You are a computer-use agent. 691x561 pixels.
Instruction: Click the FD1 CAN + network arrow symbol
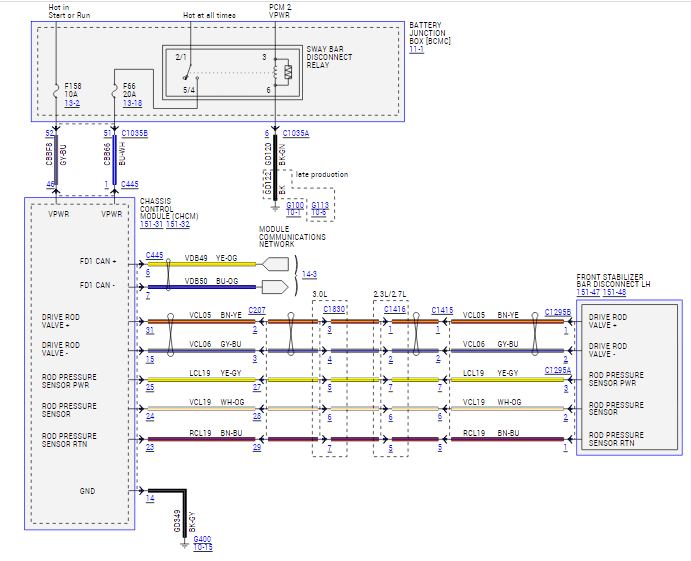click(275, 264)
